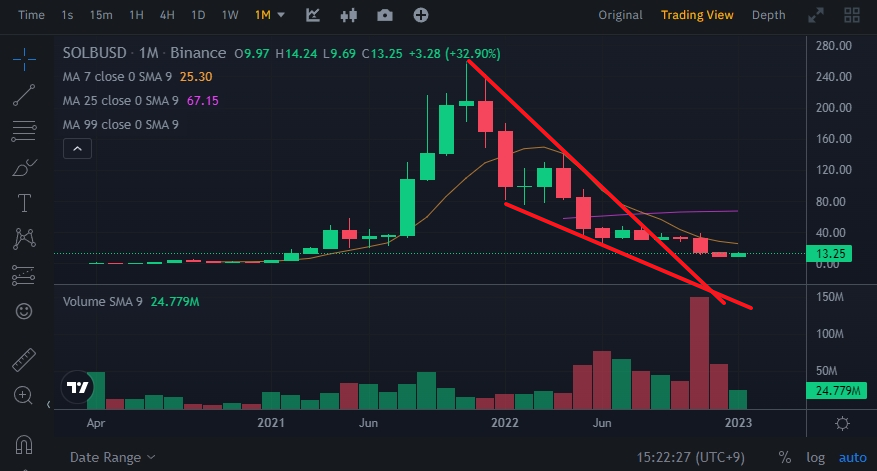Open chart settings gear icon
877x471 pixels.
(x=842, y=423)
